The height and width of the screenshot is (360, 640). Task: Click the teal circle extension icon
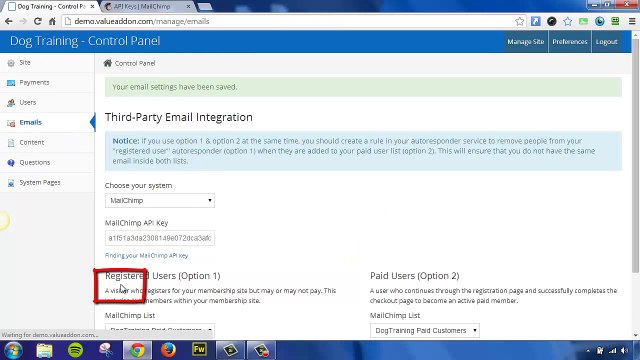tap(599, 21)
